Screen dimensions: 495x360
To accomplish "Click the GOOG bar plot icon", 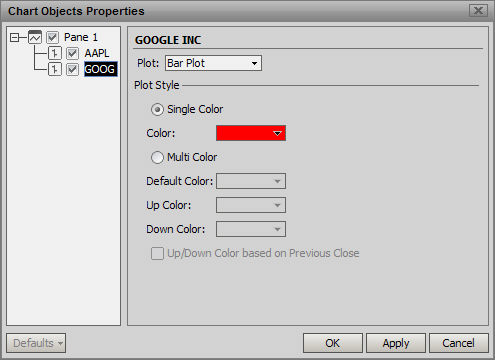I will (55, 69).
